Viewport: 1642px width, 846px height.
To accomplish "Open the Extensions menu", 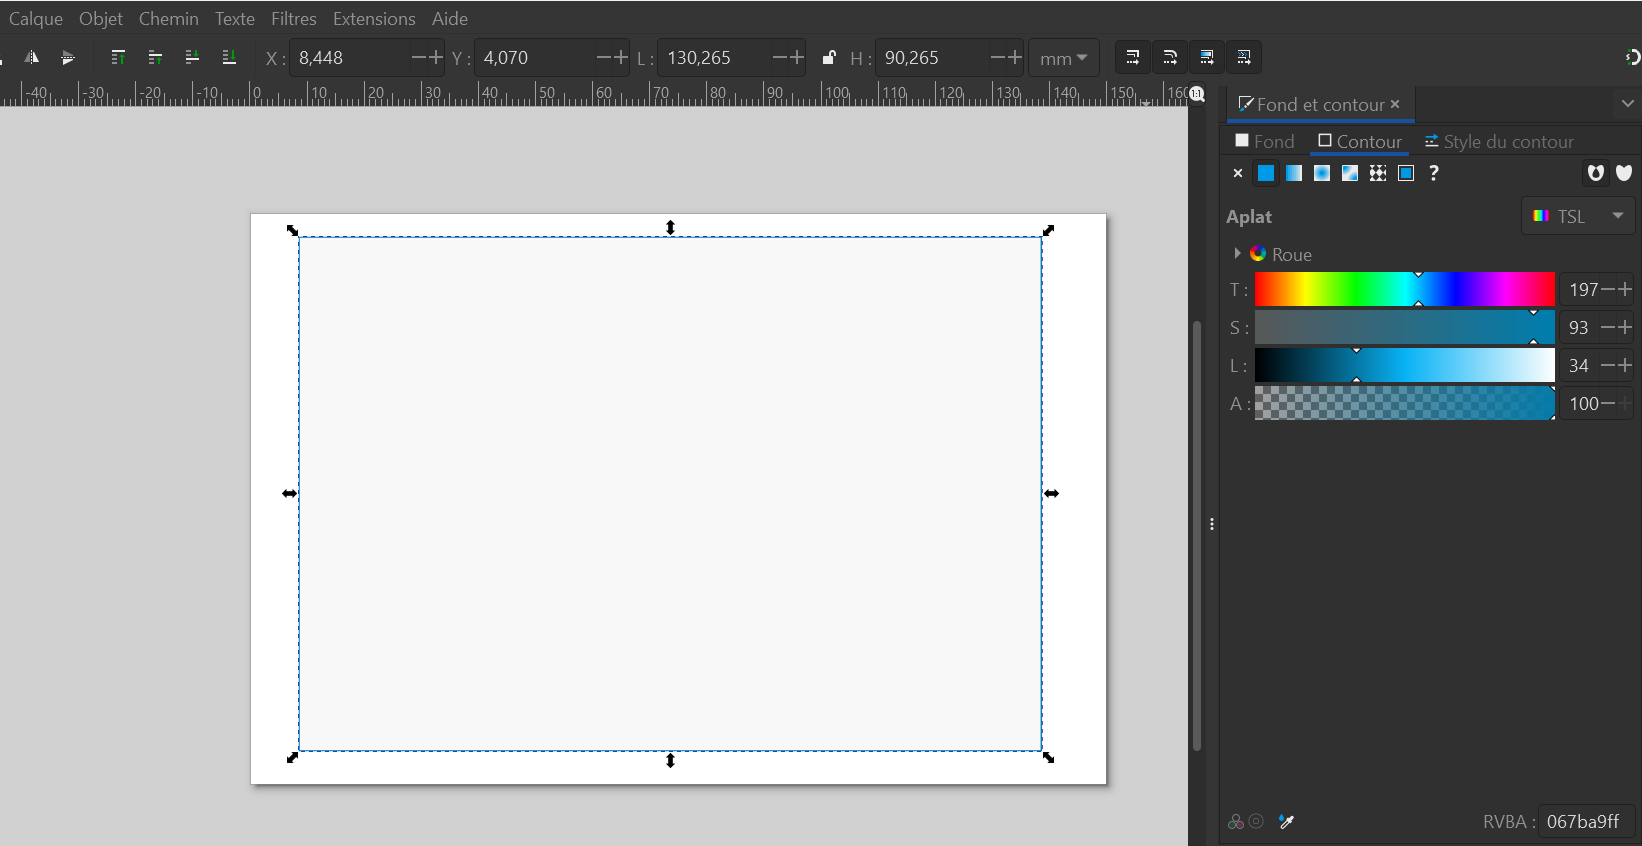I will pyautogui.click(x=374, y=19).
